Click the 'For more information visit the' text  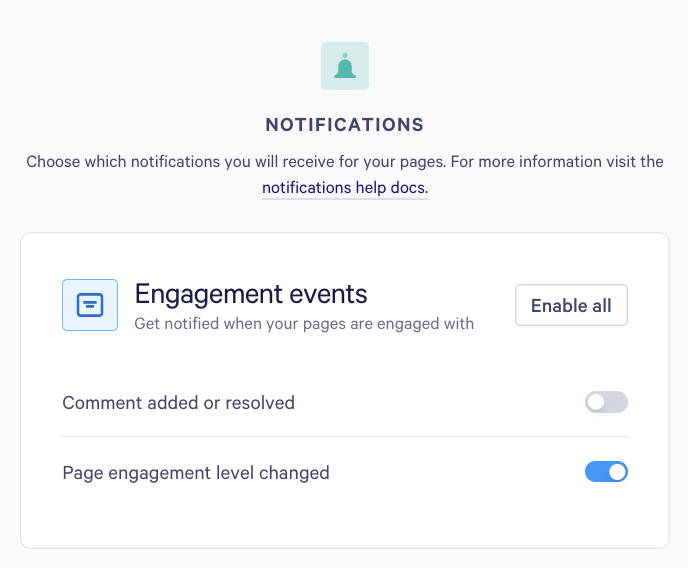[557, 162]
